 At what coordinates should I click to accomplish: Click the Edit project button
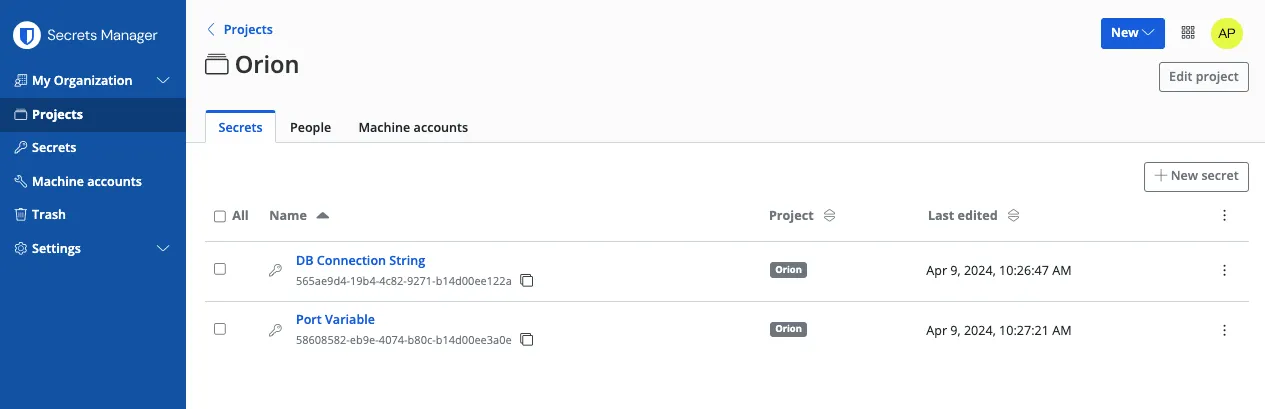pos(1203,77)
